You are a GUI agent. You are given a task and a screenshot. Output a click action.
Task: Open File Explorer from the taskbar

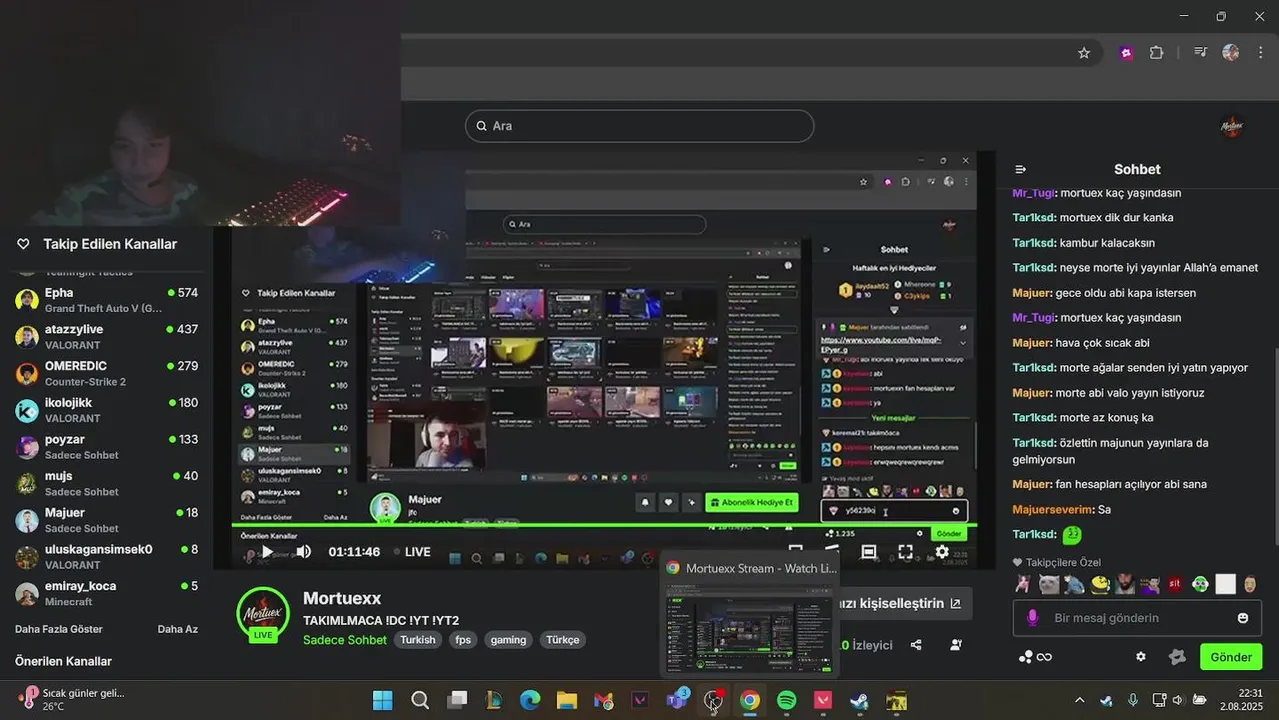(x=567, y=700)
